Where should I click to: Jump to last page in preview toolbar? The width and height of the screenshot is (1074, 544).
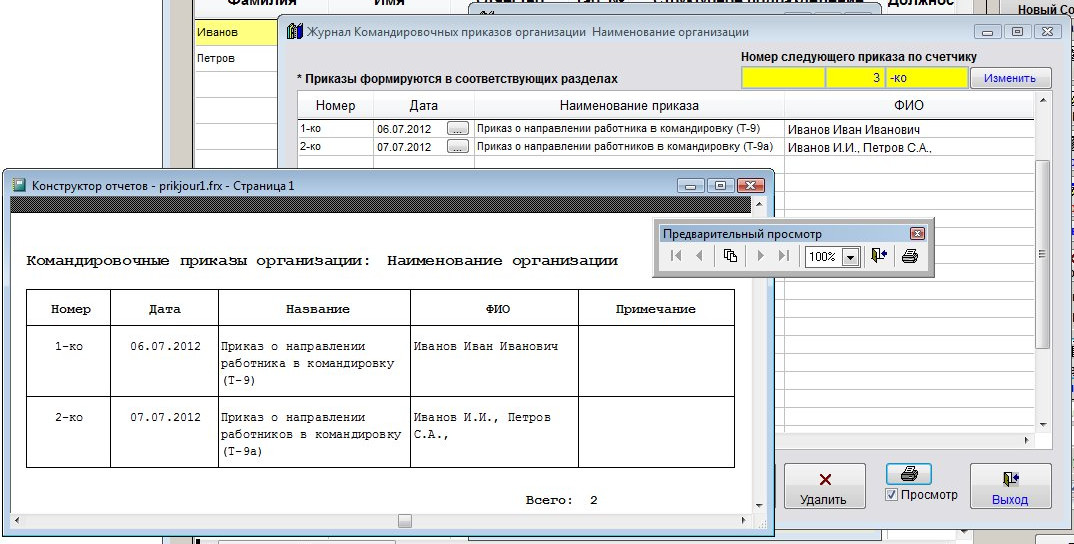coord(783,256)
